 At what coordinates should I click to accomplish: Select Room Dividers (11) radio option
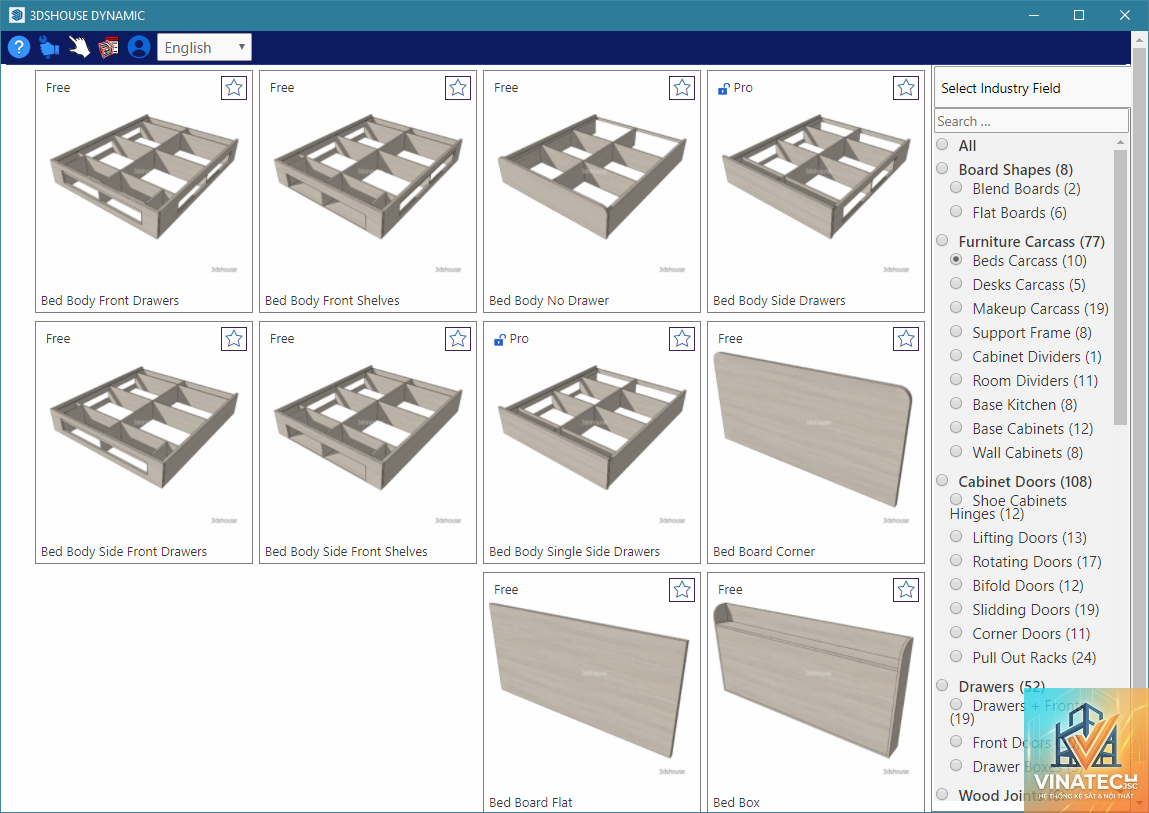(x=956, y=380)
